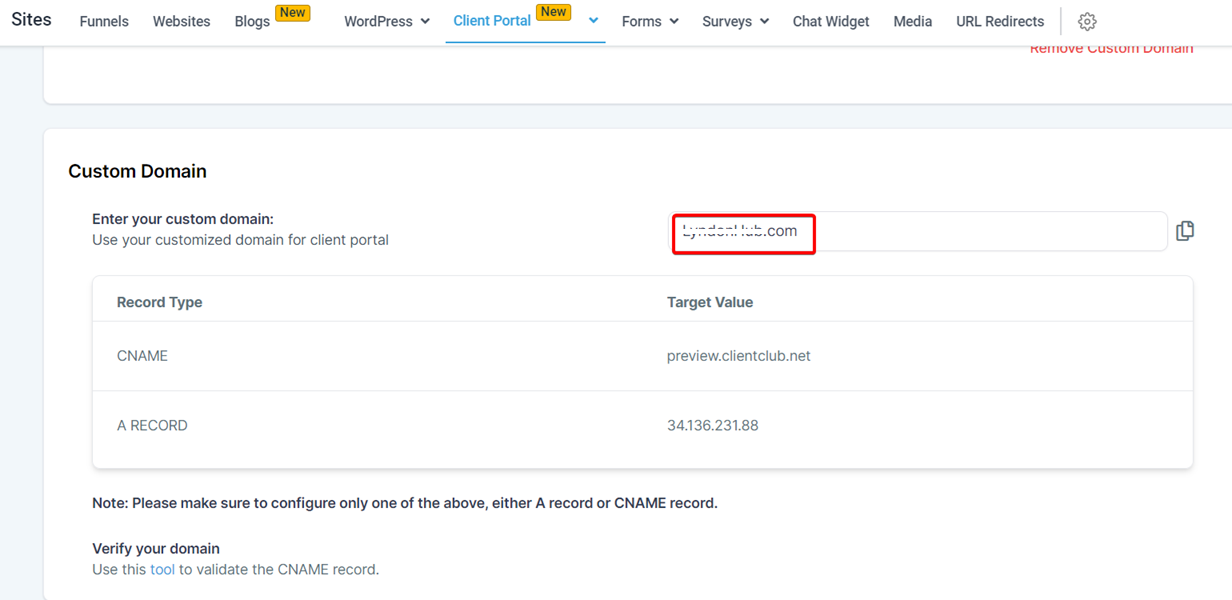Click the Sites heading
Viewport: 1232px width, 600px height.
31,19
